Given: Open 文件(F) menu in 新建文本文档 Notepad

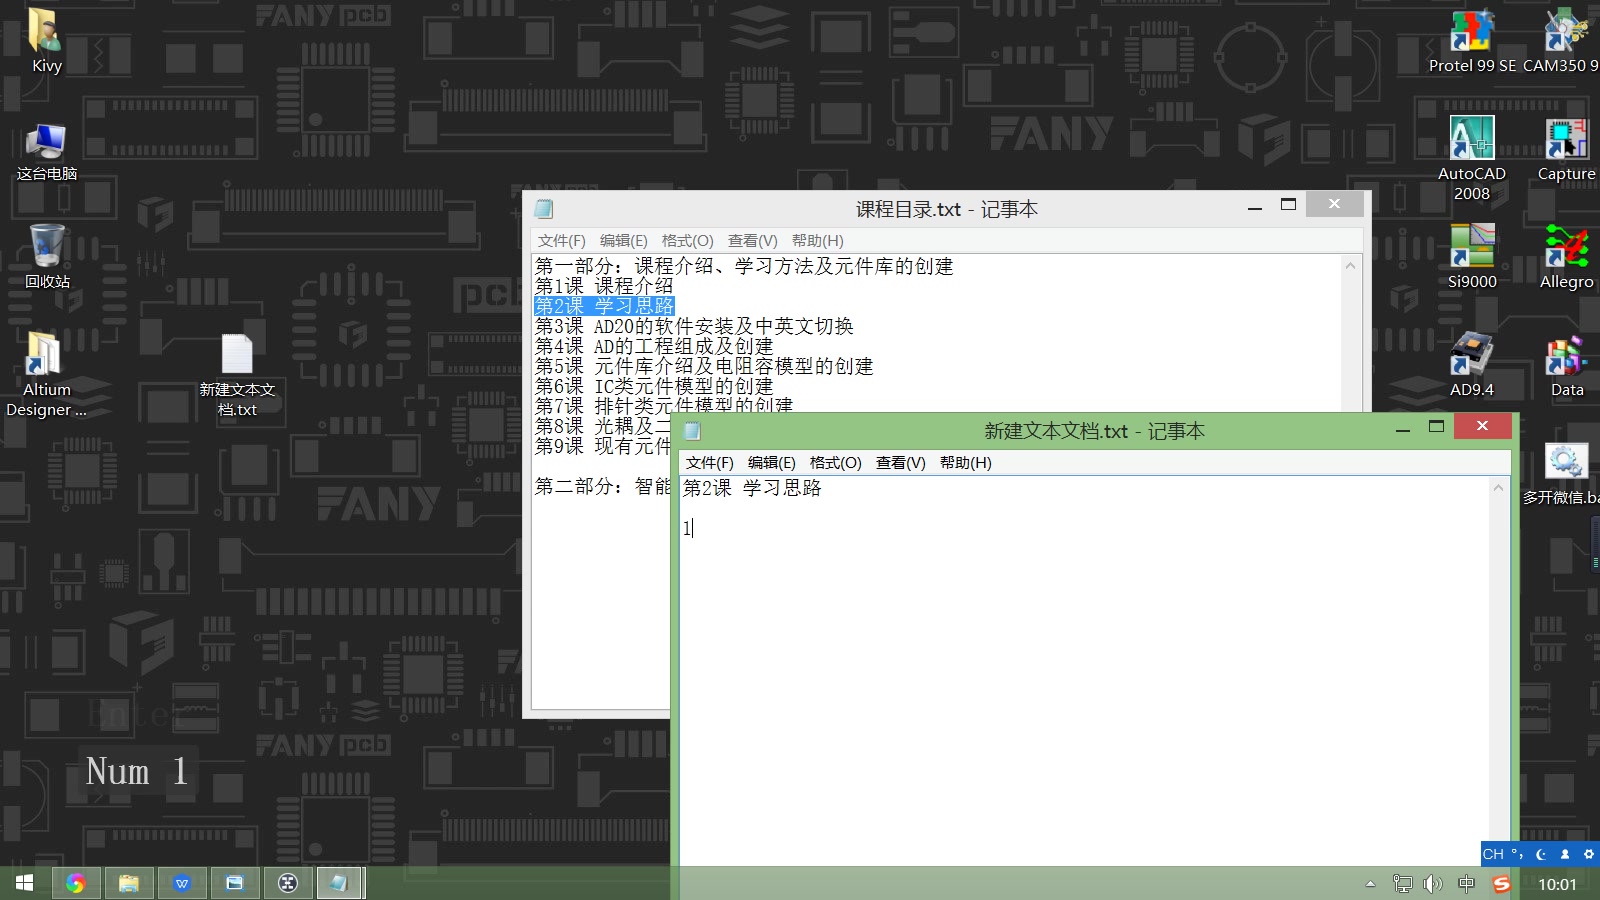Looking at the screenshot, I should coord(710,463).
